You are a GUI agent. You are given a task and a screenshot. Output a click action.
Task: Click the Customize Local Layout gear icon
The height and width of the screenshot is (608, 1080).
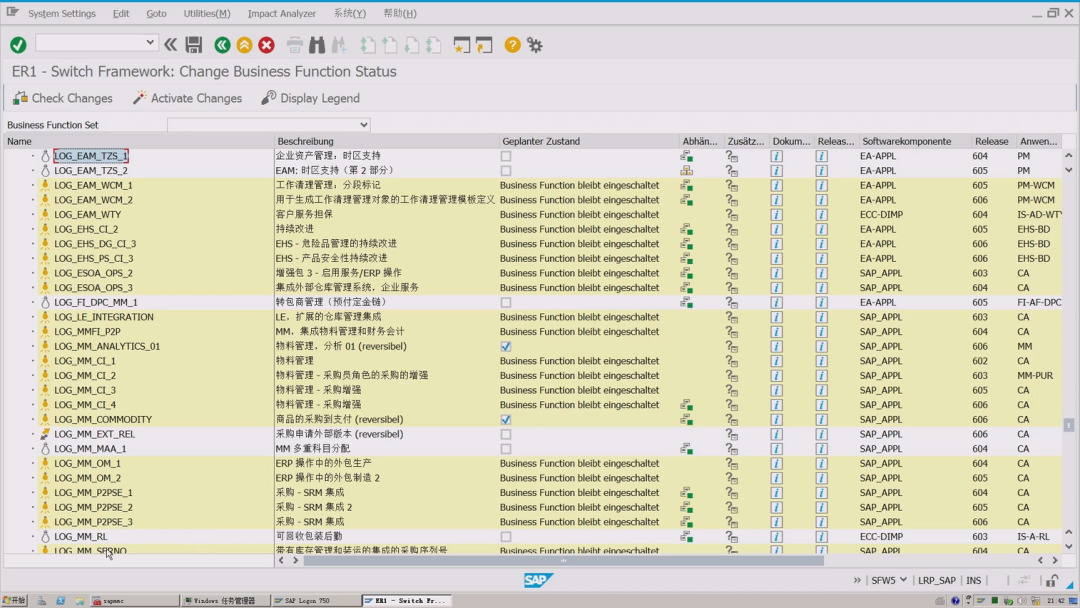click(534, 45)
